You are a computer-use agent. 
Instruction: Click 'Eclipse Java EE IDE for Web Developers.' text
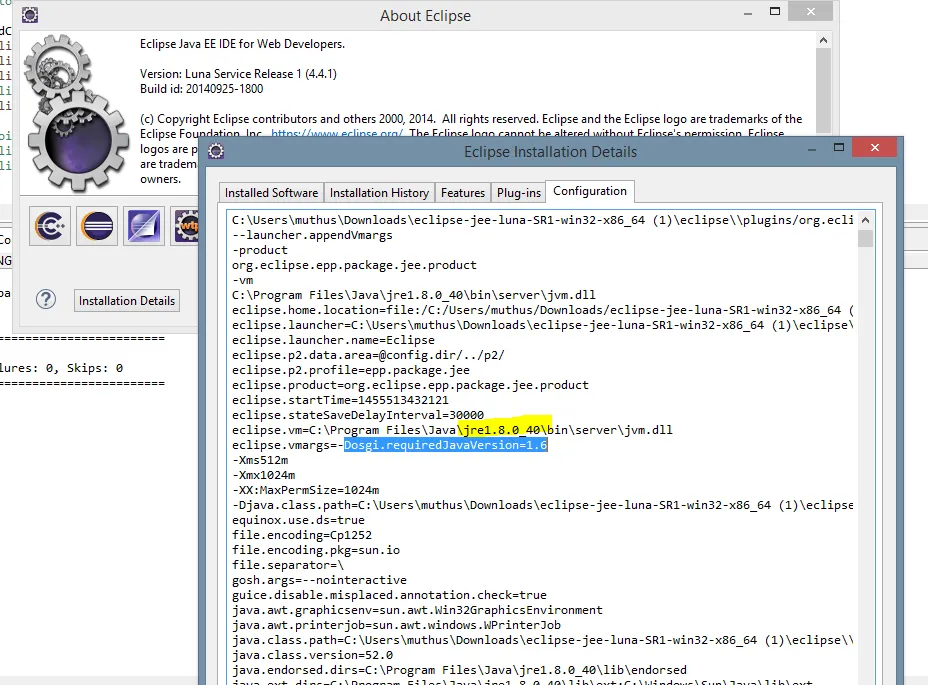242,44
